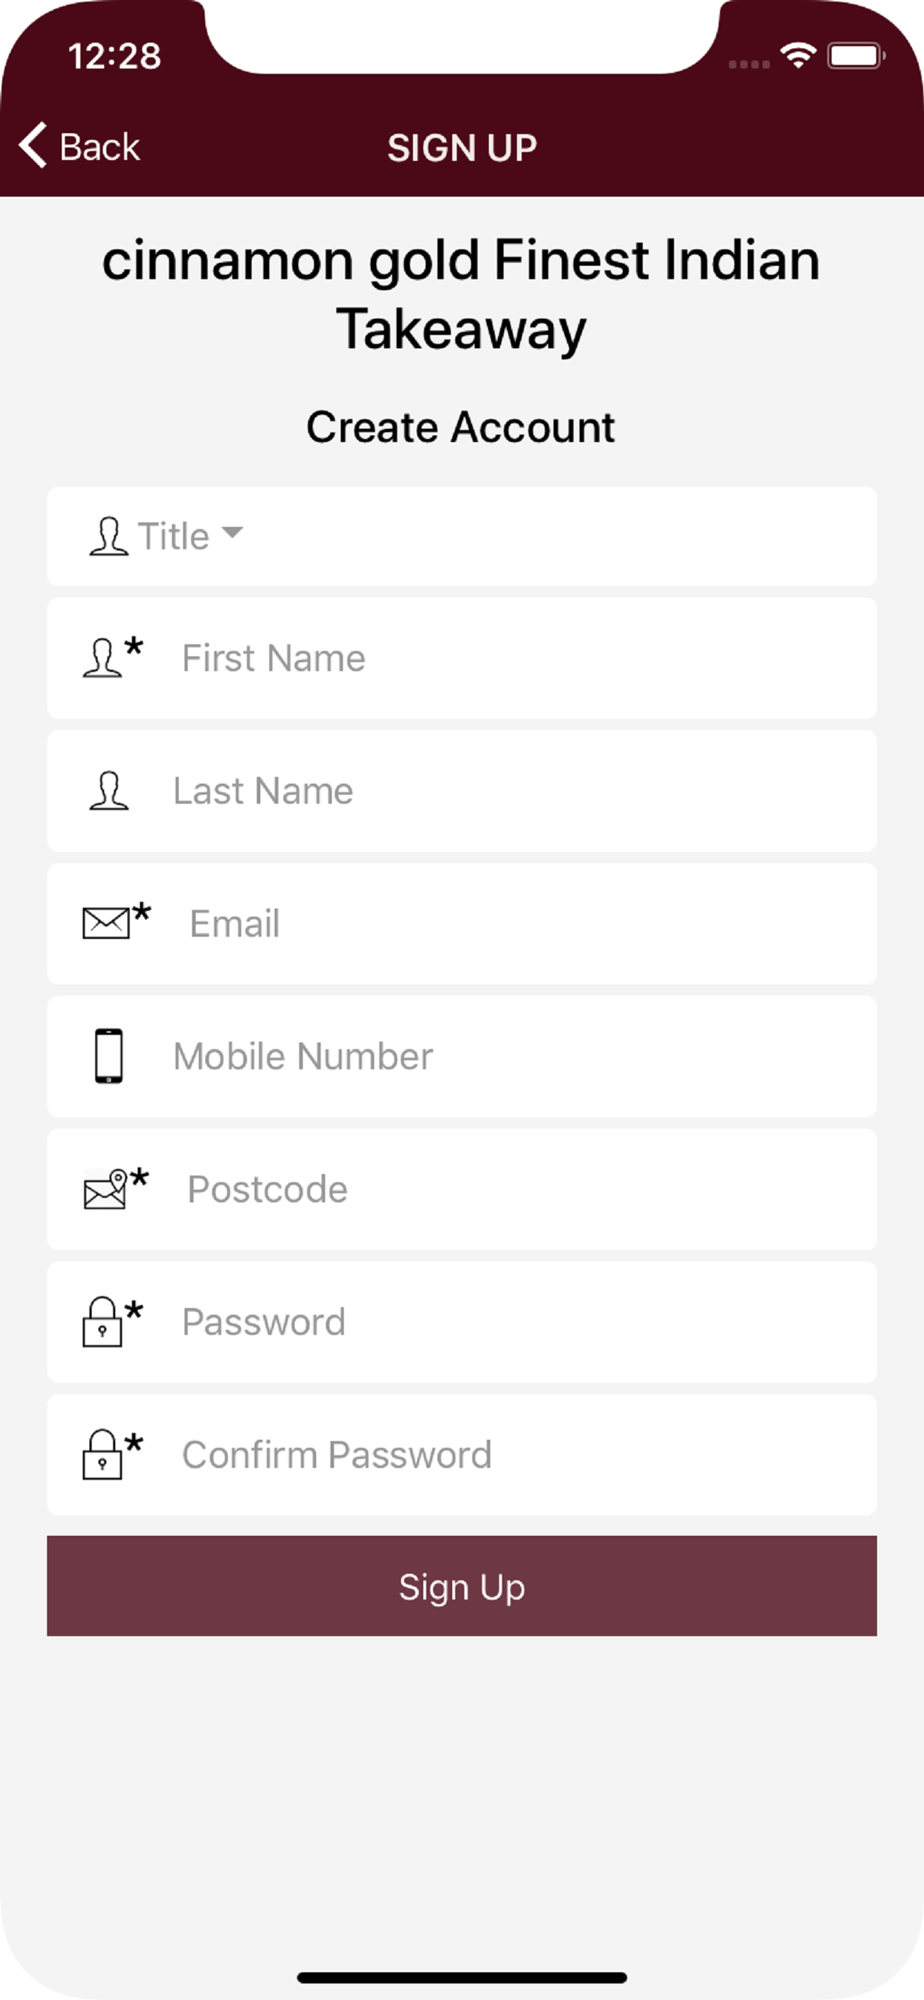Viewport: 924px width, 2000px height.
Task: Click the person icon beside Title
Action: pyautogui.click(x=109, y=536)
